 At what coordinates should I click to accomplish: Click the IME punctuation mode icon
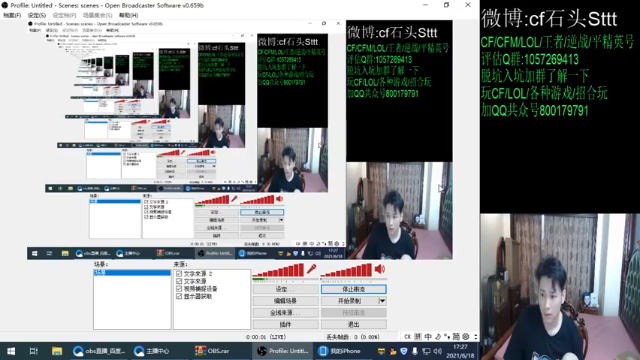point(447,337)
